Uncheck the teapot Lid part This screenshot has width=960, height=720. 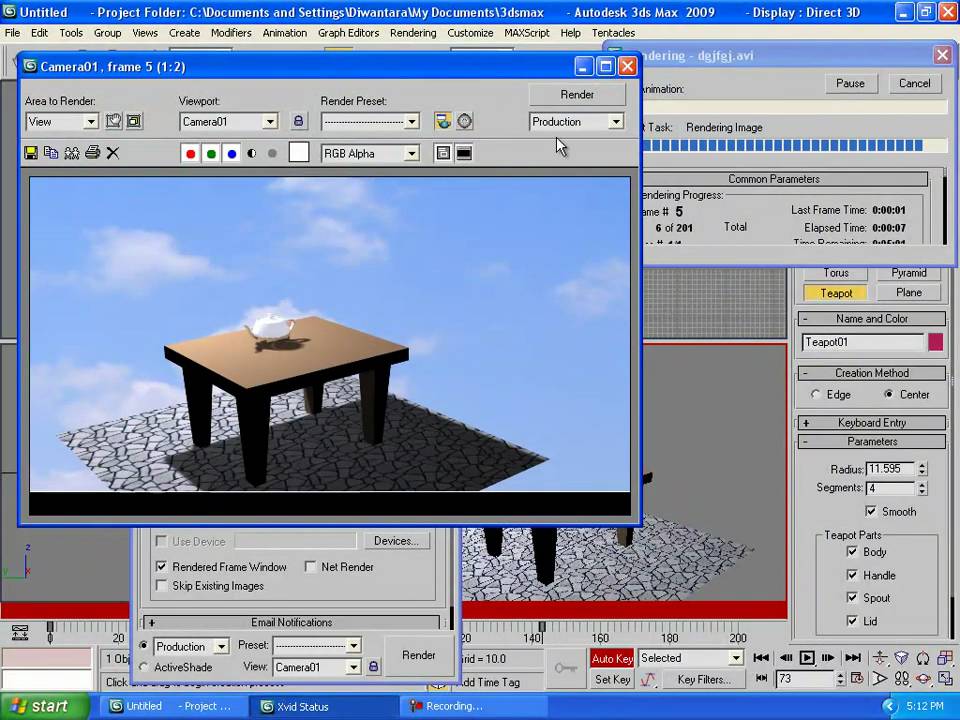pos(852,621)
